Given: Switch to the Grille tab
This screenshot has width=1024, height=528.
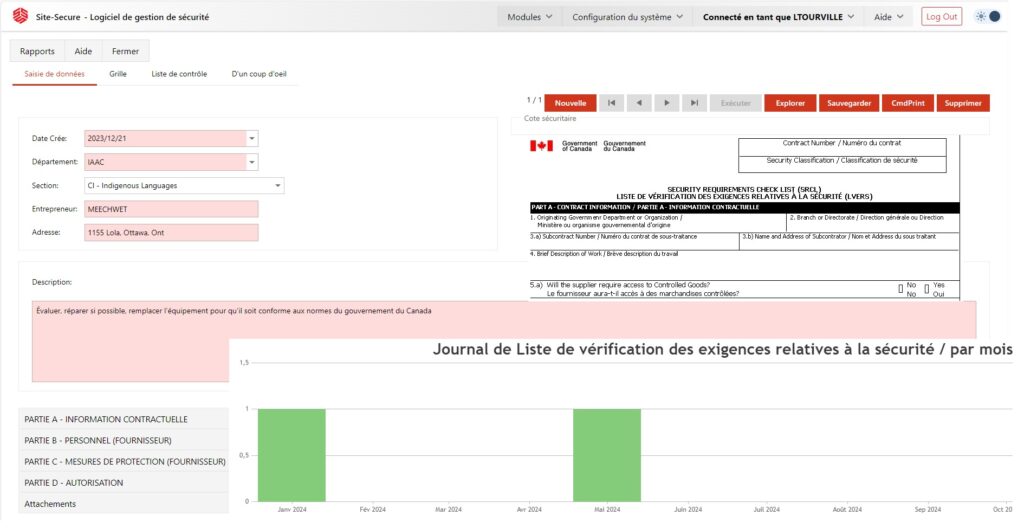Looking at the screenshot, I should pyautogui.click(x=118, y=74).
